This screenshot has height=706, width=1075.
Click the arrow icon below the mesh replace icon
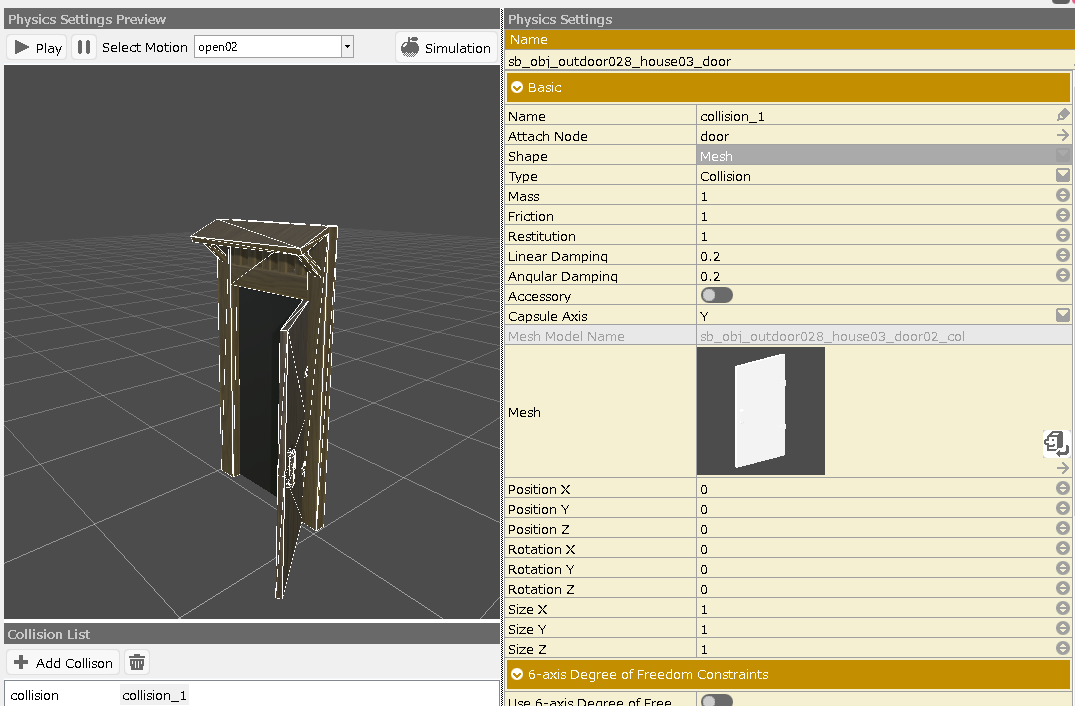(1063, 468)
